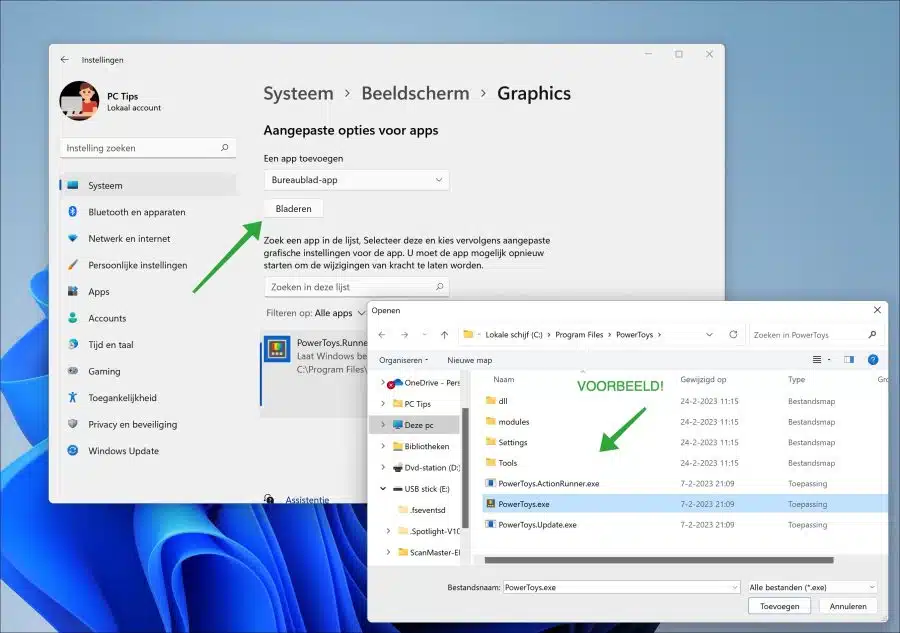Select the Settings folder
The height and width of the screenshot is (633, 900).
tap(506, 442)
